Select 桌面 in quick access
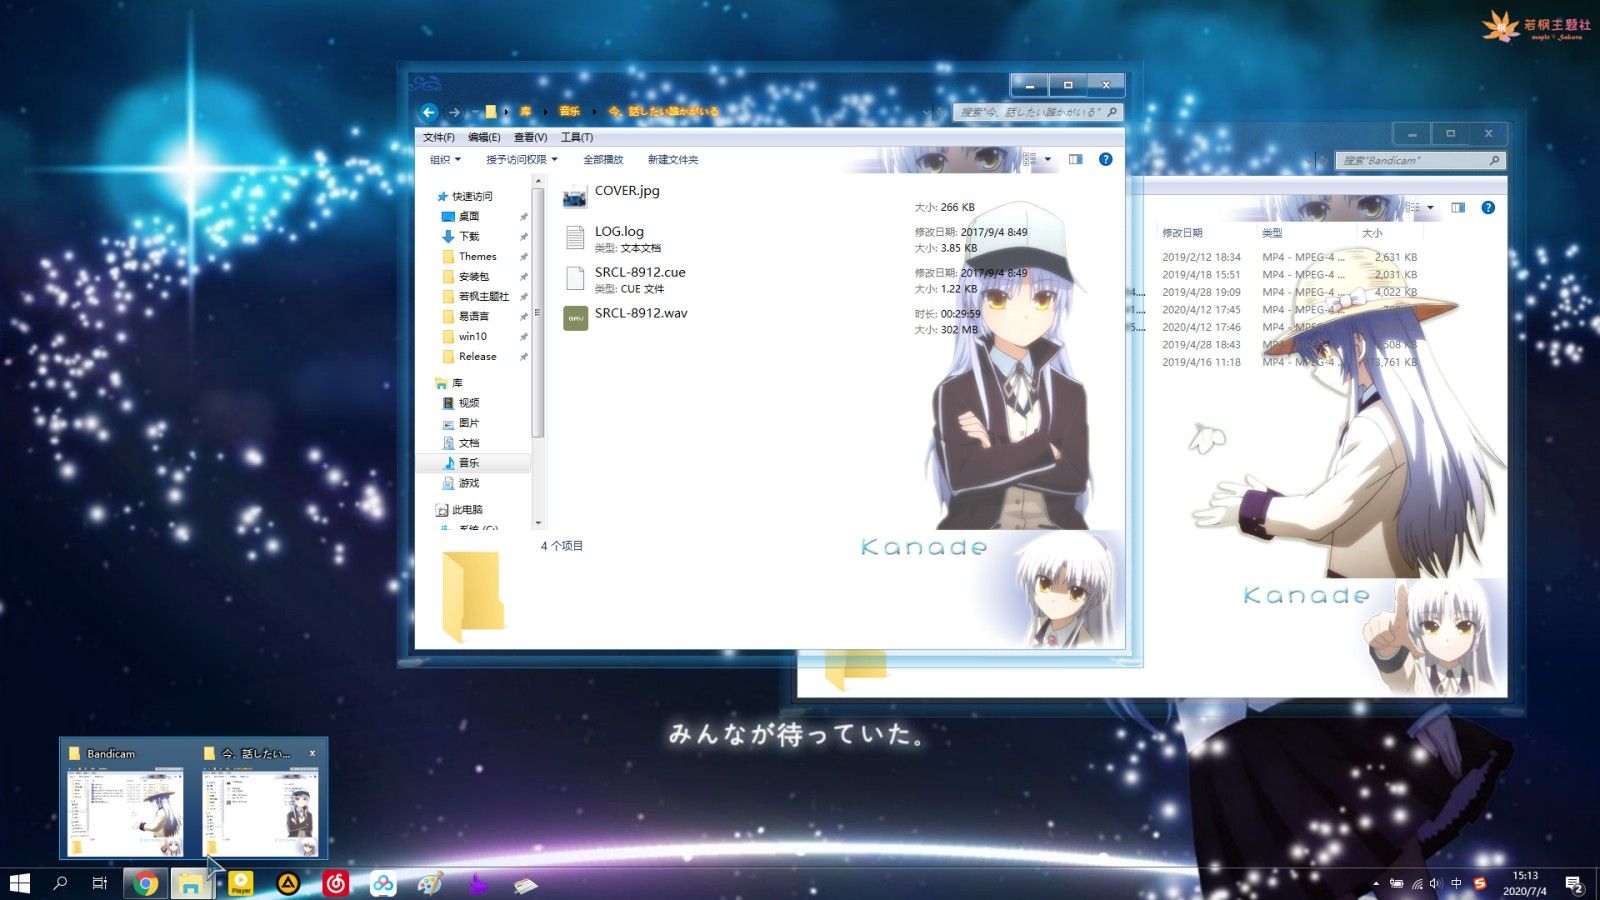 point(469,216)
